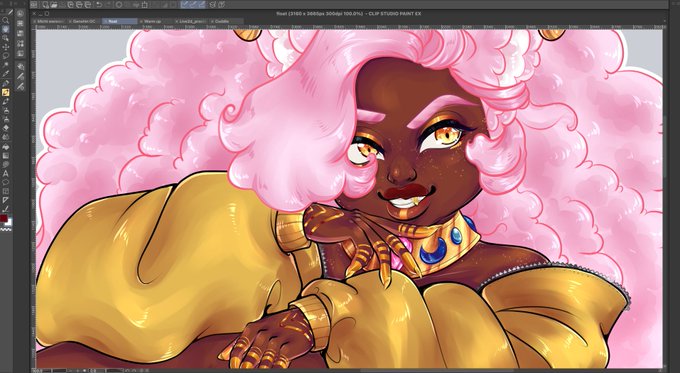Select the Zoom magnifier tool

click(6, 20)
